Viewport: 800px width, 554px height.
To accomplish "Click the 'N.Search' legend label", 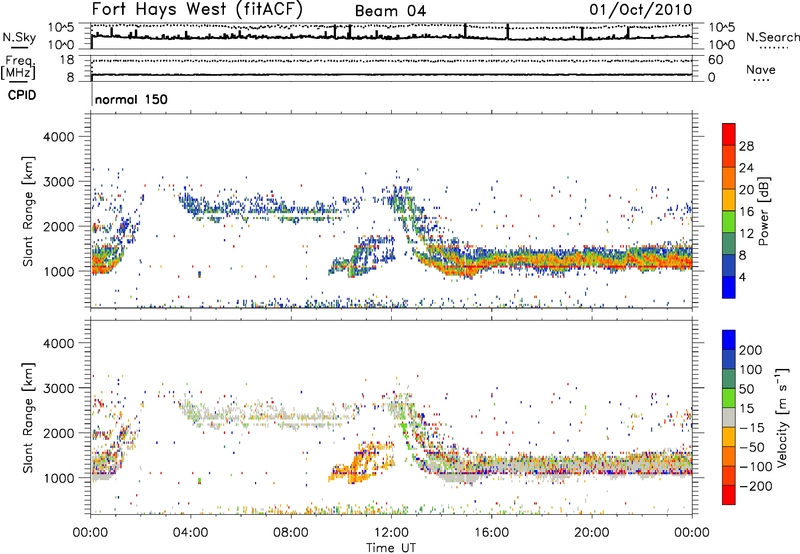I will (772, 37).
